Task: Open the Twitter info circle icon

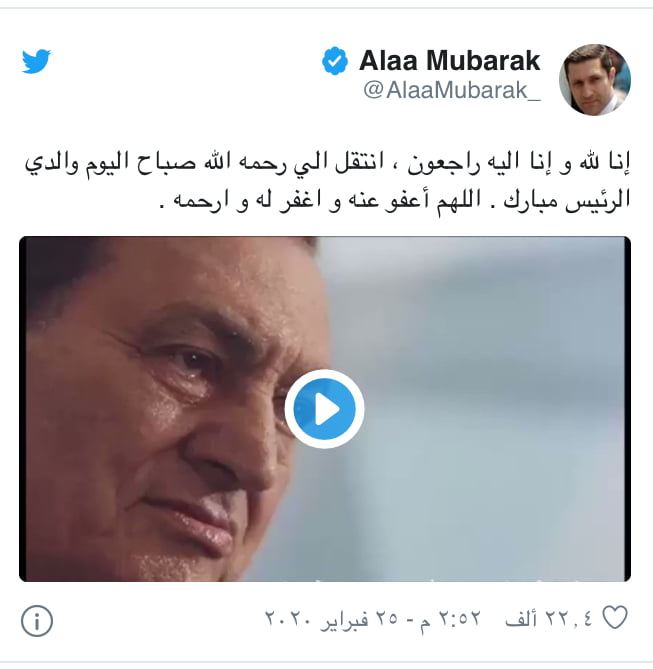Action: tap(37, 621)
